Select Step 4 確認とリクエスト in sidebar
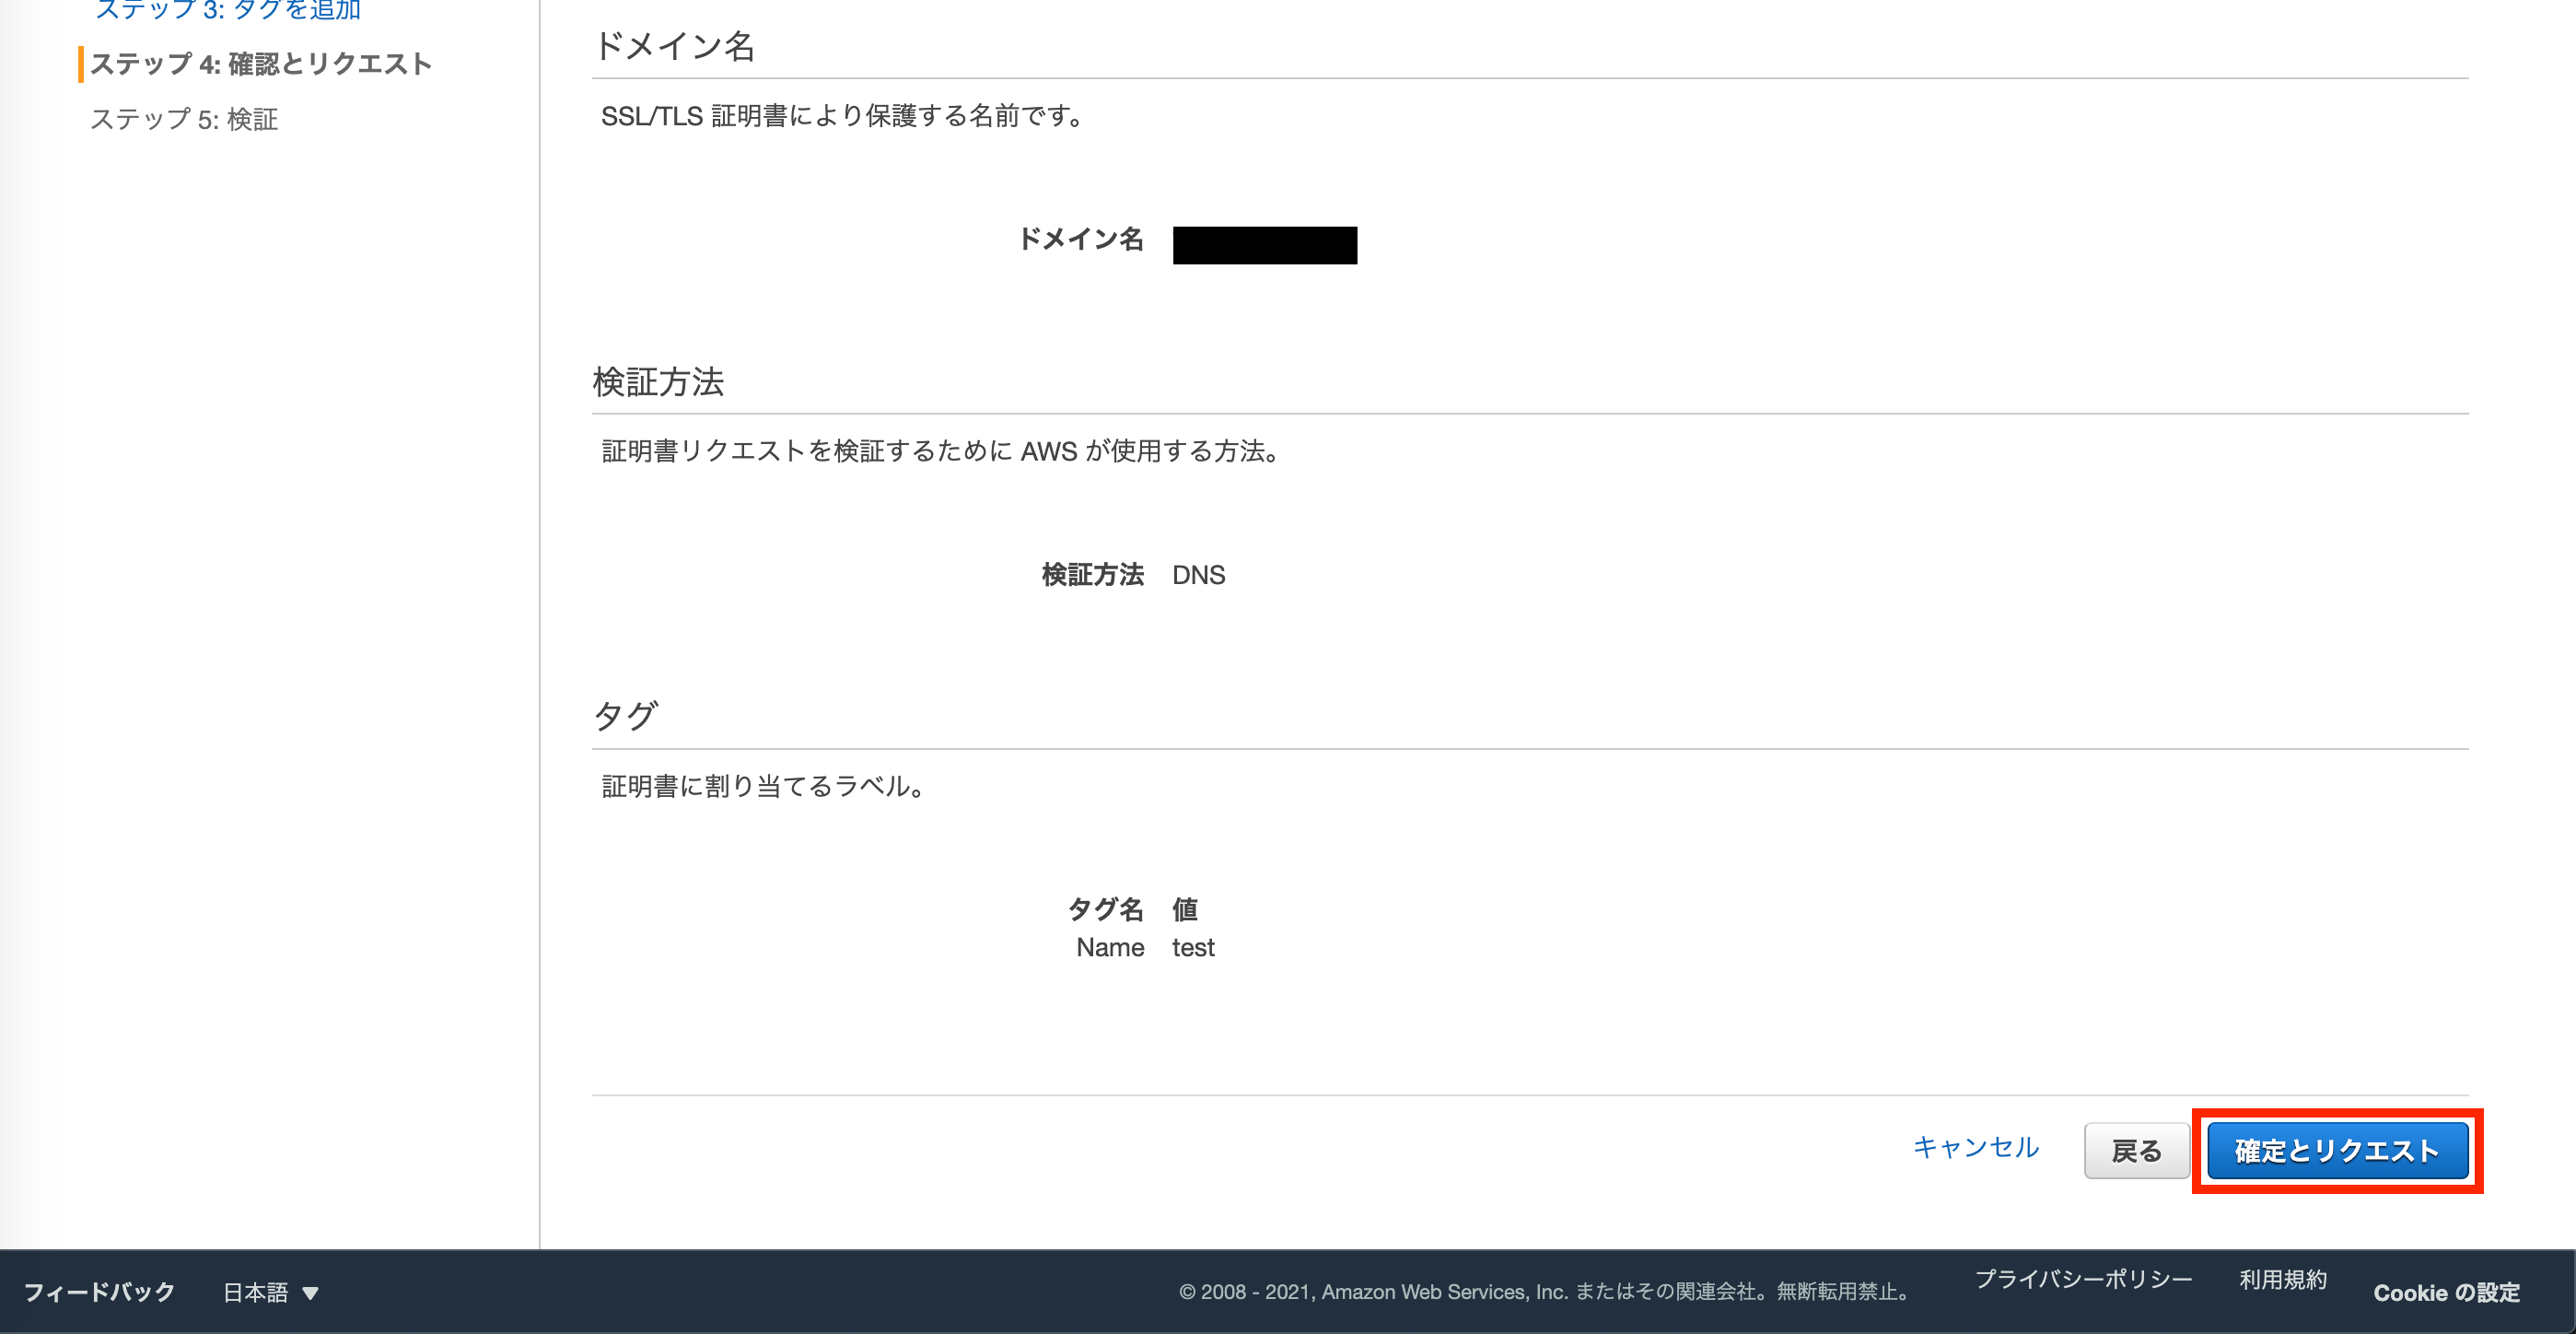 [x=261, y=64]
